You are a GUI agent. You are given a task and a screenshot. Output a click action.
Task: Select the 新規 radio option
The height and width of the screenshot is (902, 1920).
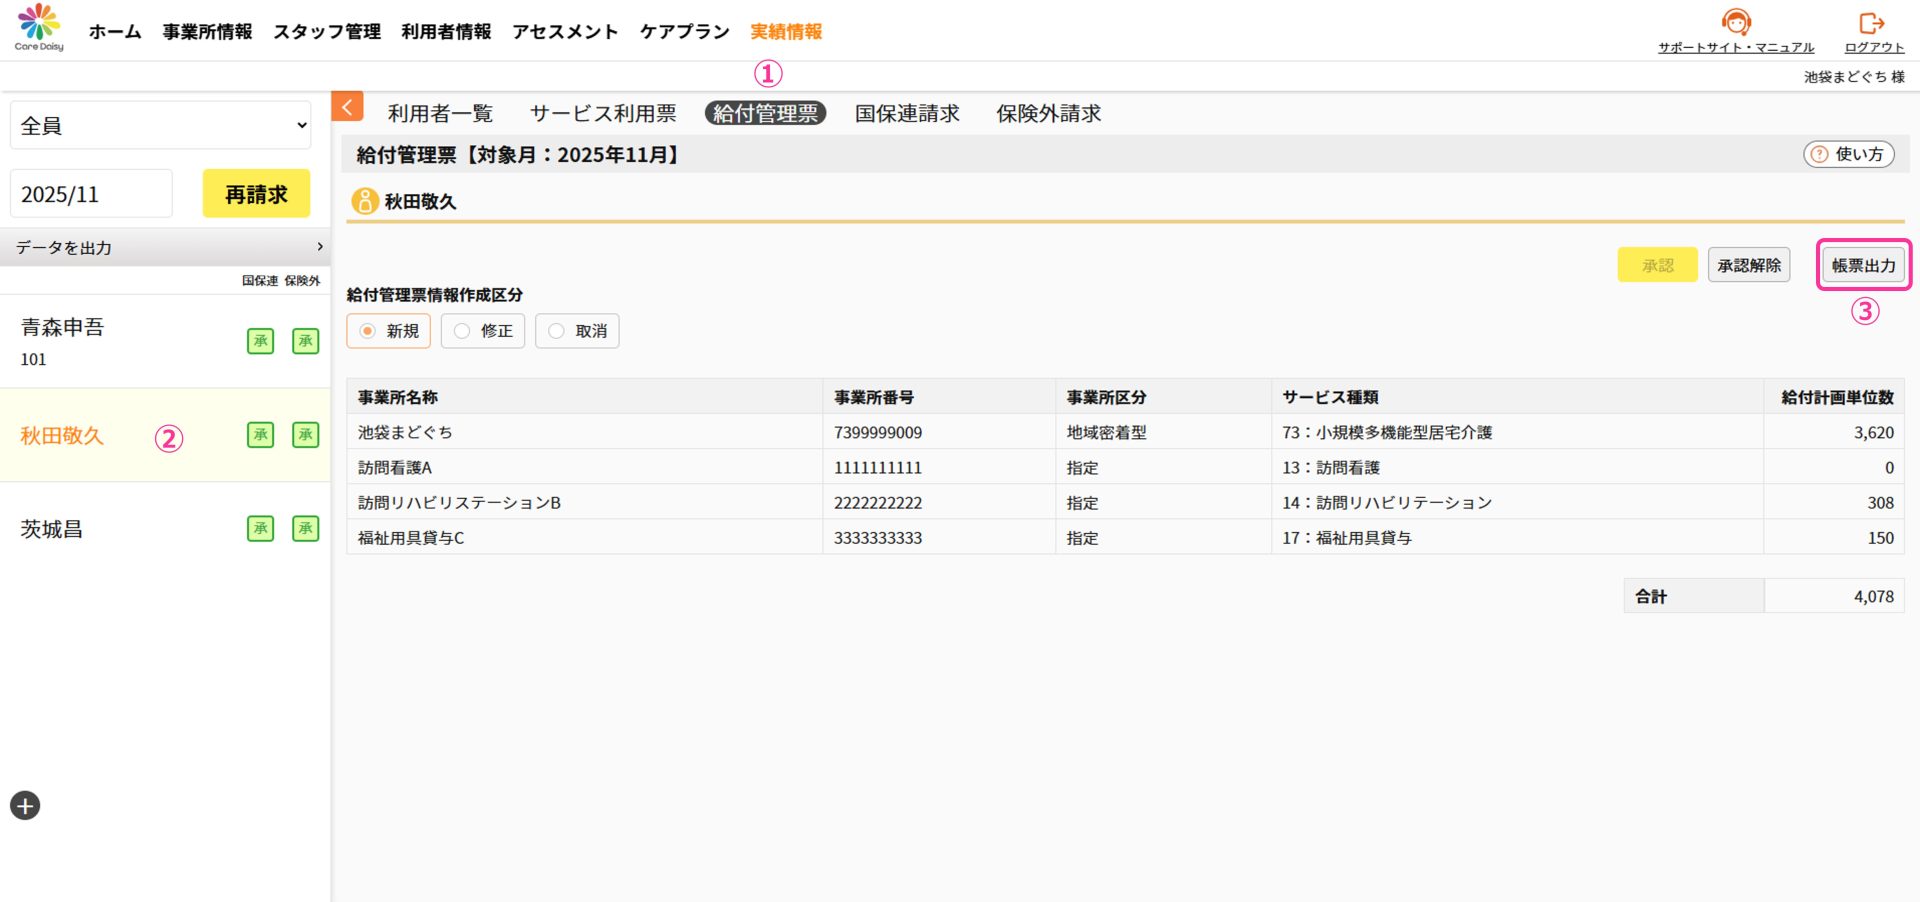(368, 331)
